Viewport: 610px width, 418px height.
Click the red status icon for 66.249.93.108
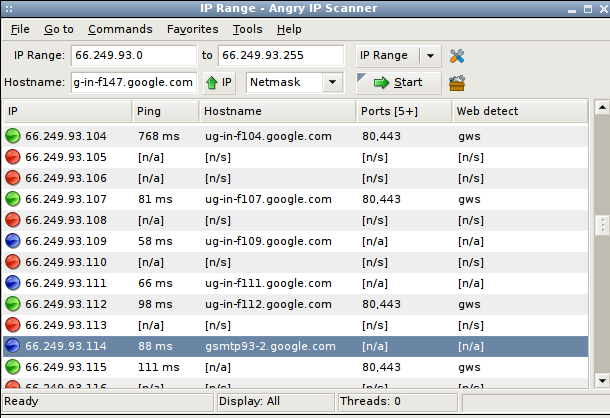pos(13,220)
